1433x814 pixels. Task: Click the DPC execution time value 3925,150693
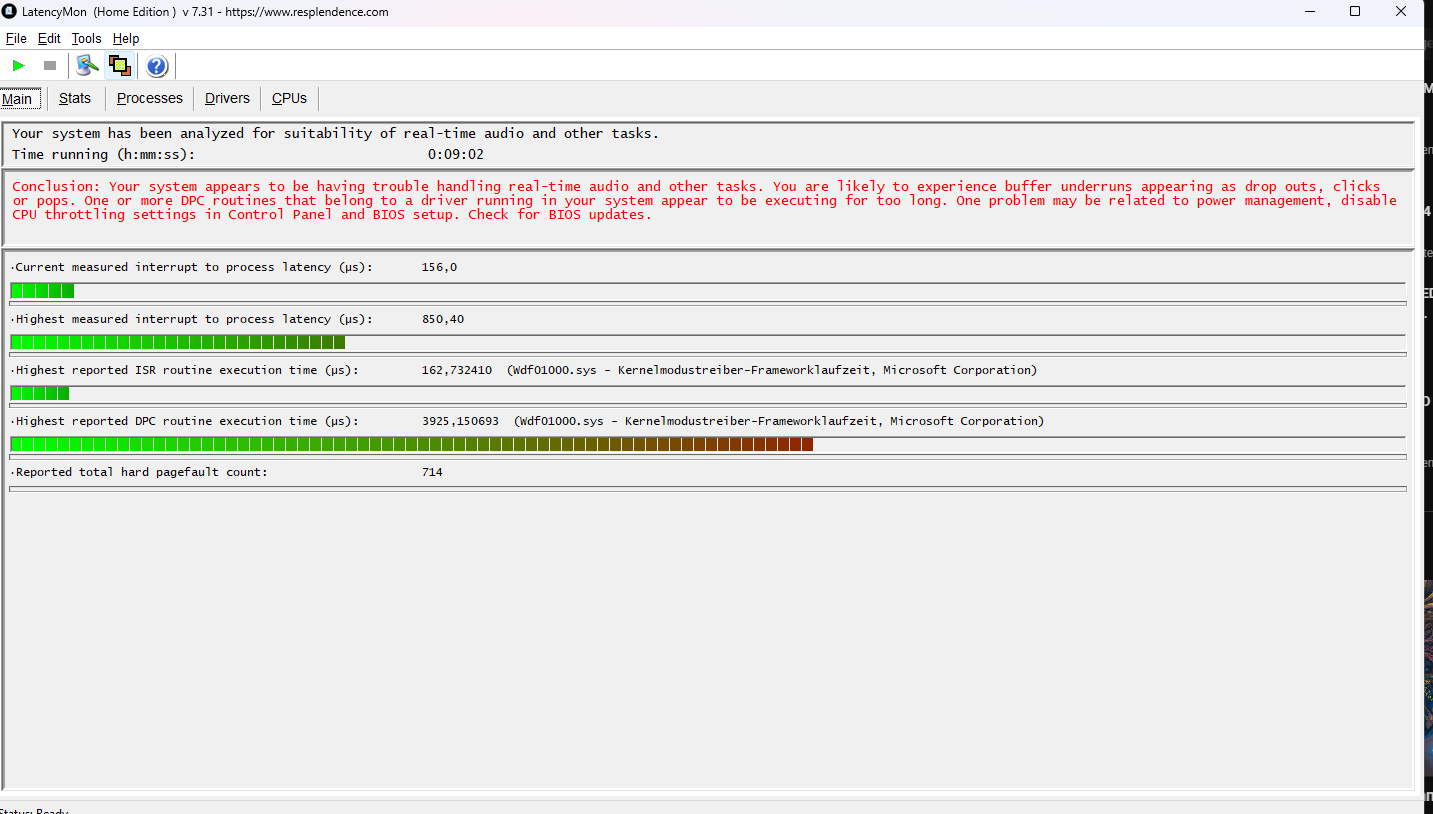(x=460, y=421)
